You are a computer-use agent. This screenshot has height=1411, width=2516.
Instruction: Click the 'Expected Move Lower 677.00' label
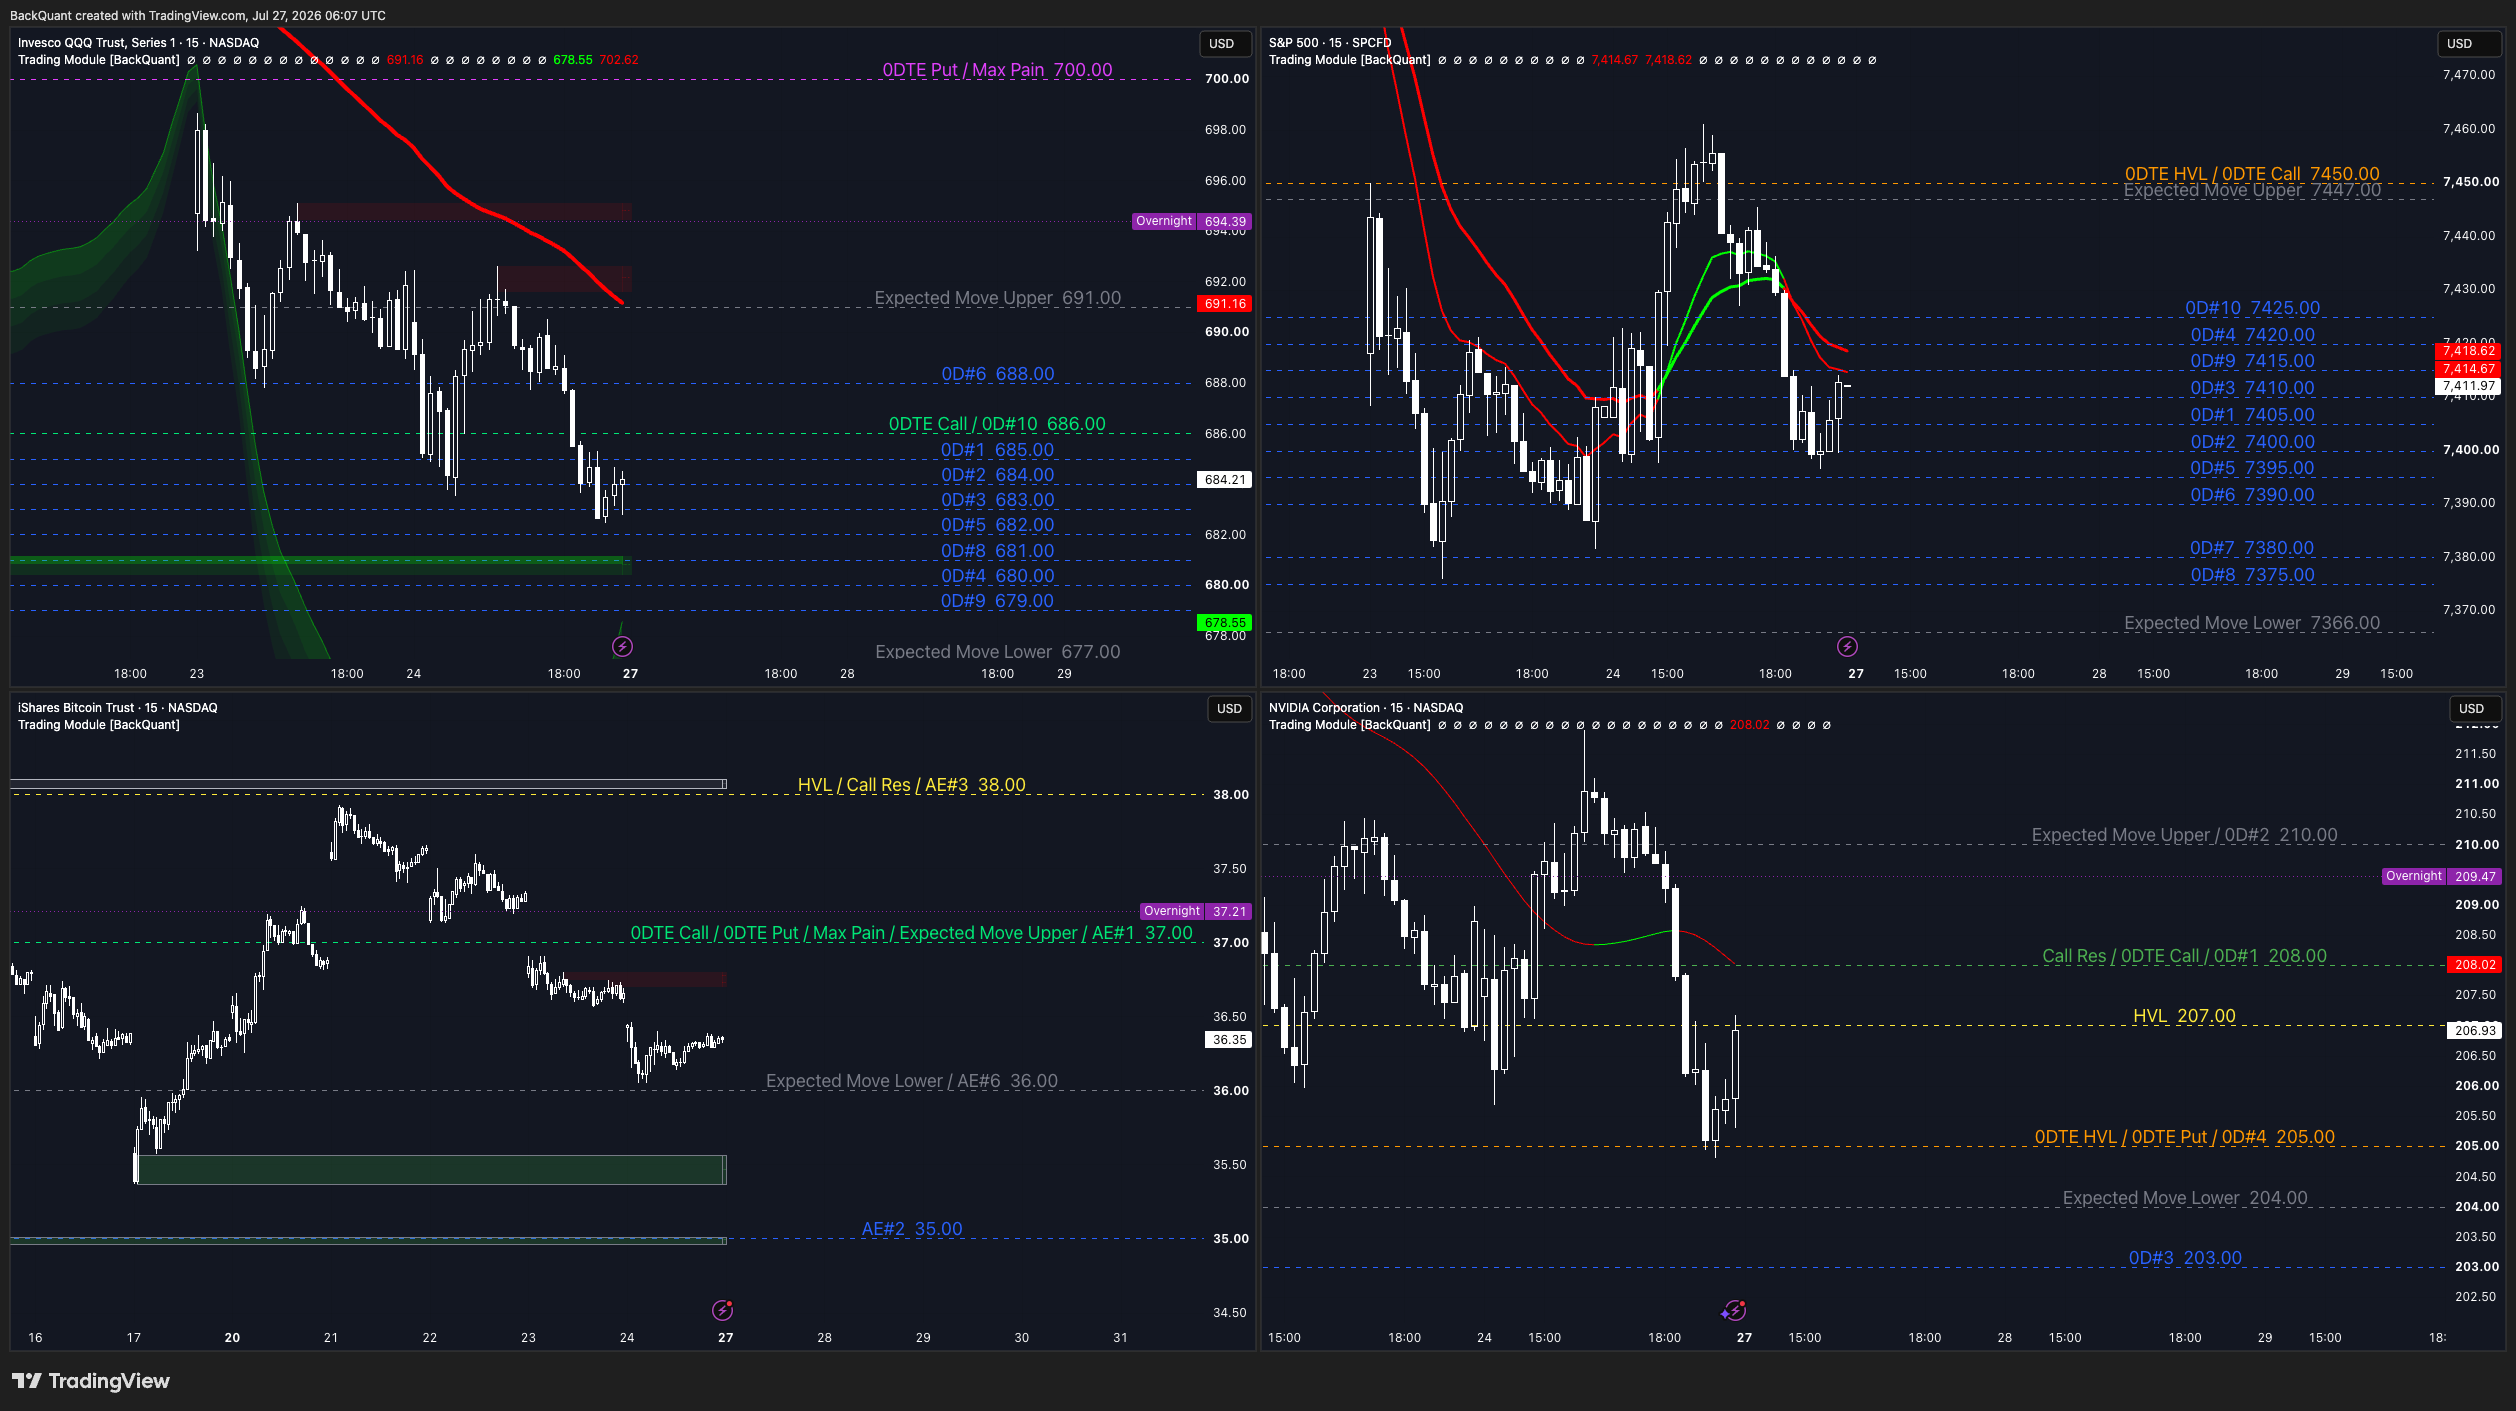point(997,652)
